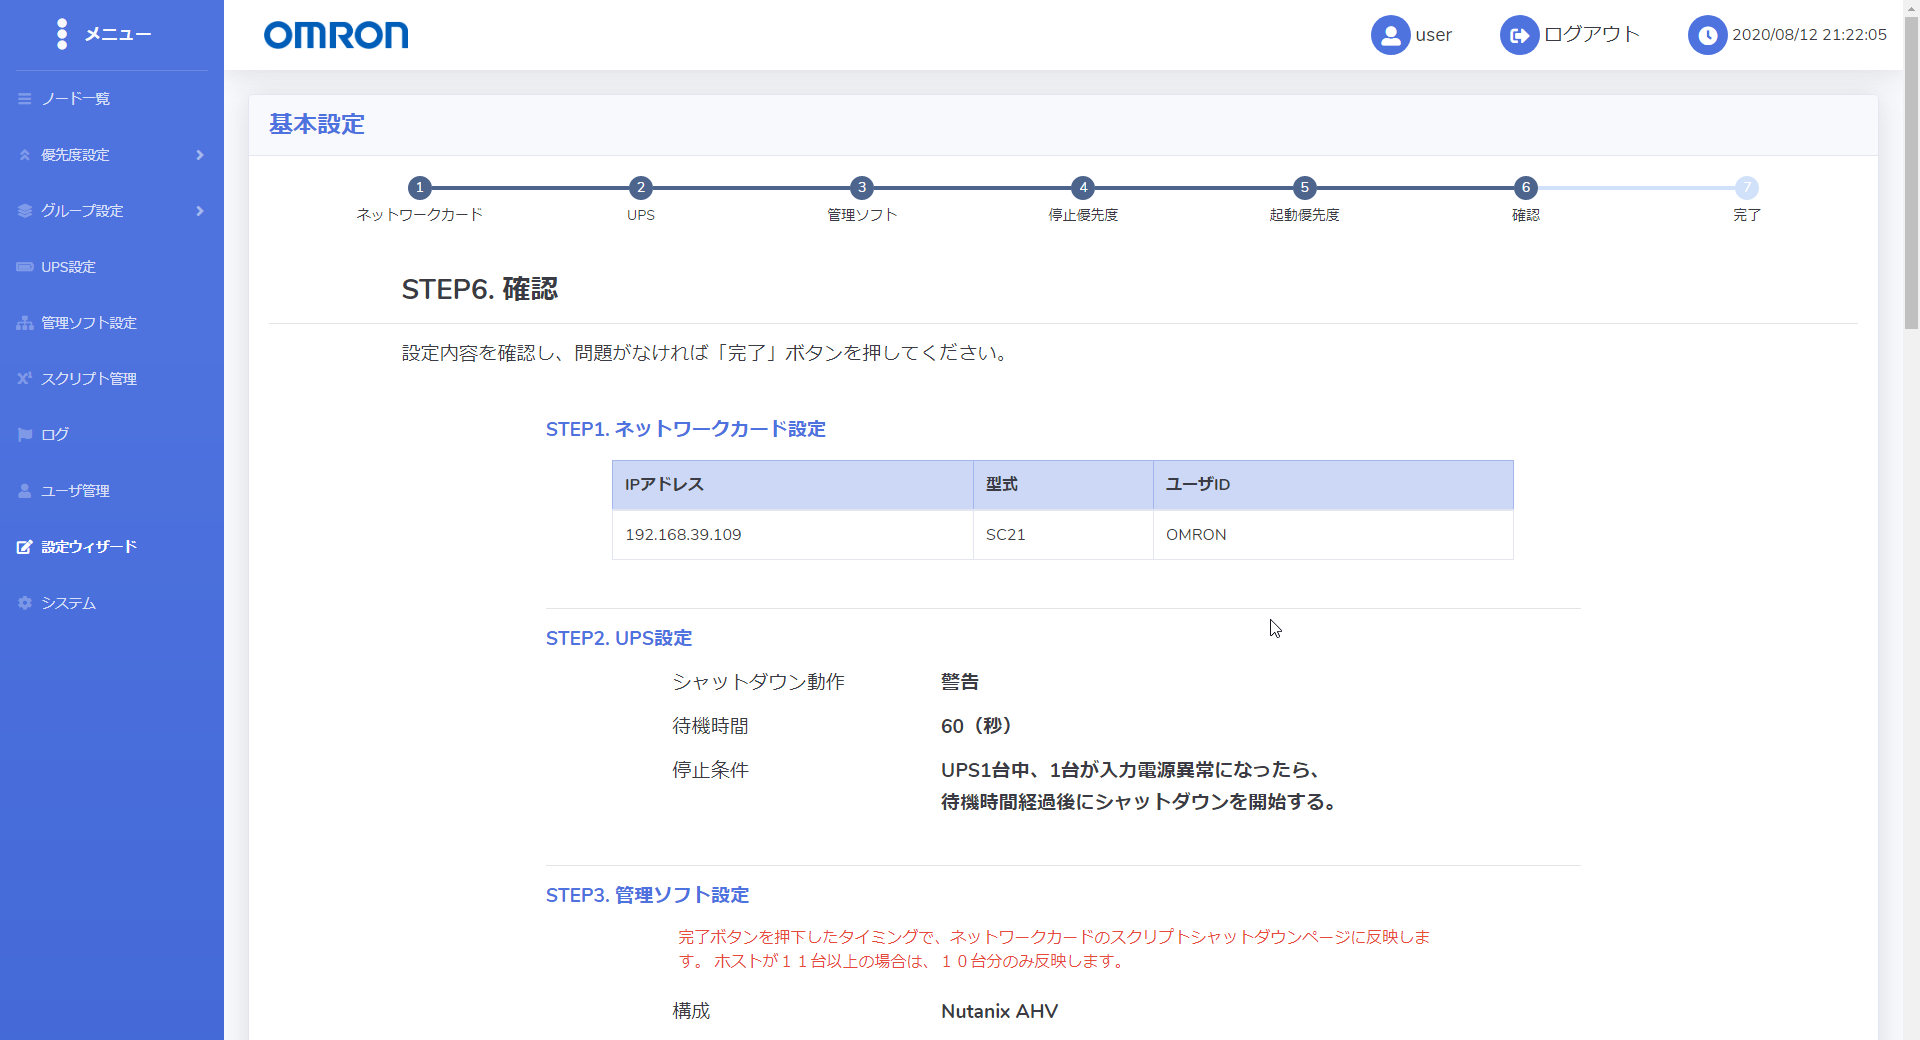Click the 警告 shutdown action value
Image resolution: width=1920 pixels, height=1040 pixels.
point(960,682)
